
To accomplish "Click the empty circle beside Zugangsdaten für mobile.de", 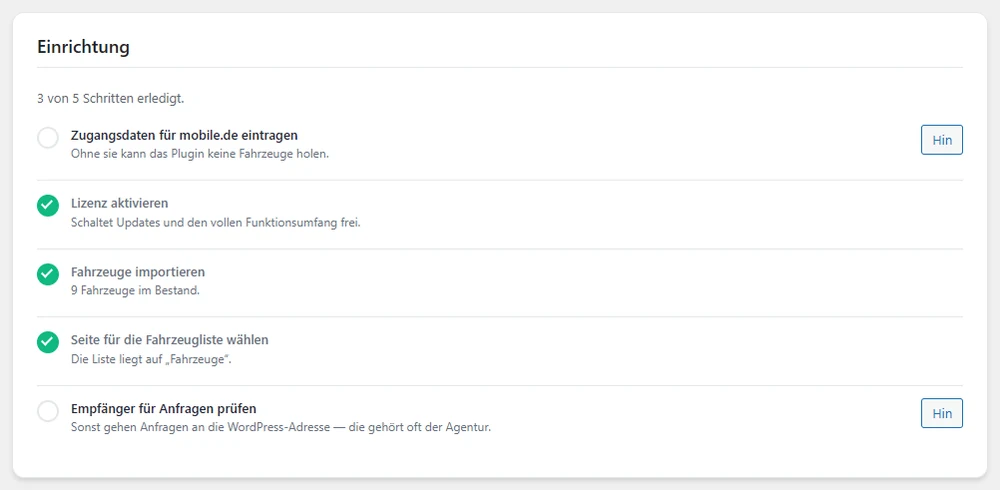I will [x=48, y=138].
